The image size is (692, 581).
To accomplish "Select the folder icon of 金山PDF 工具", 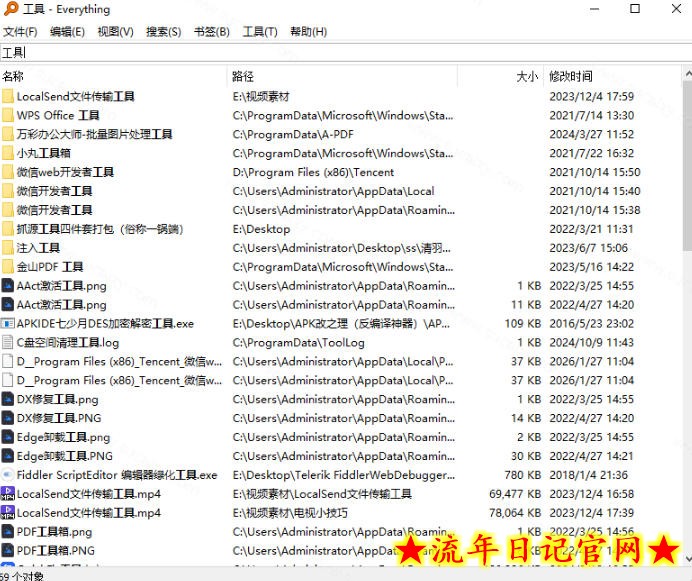I will pyautogui.click(x=8, y=267).
